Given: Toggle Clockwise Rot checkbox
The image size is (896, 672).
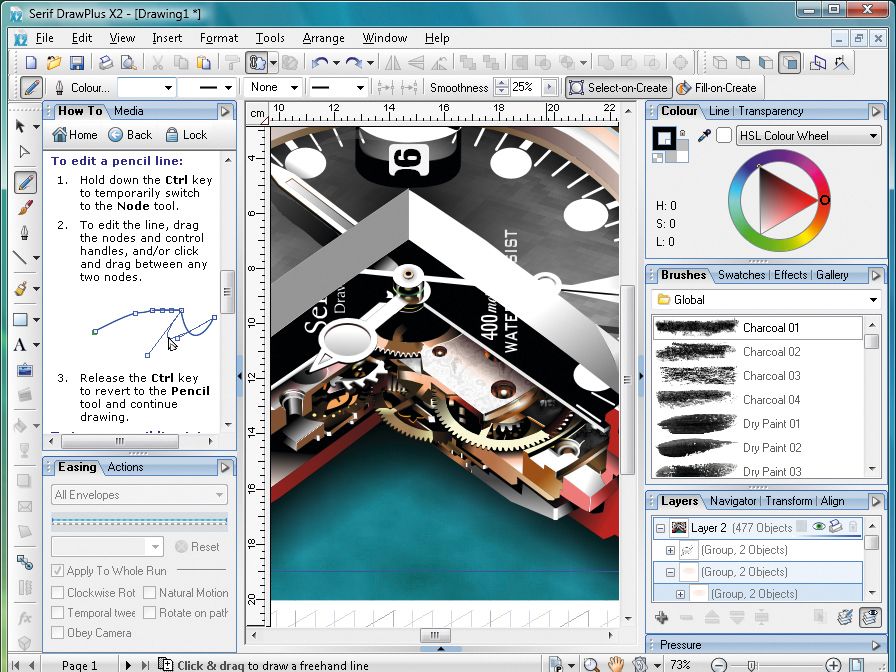Looking at the screenshot, I should tap(57, 593).
